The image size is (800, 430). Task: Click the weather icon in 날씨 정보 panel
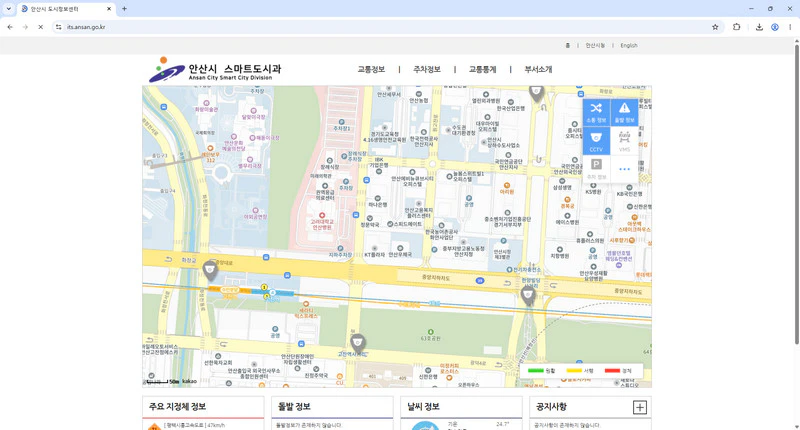tap(425, 426)
